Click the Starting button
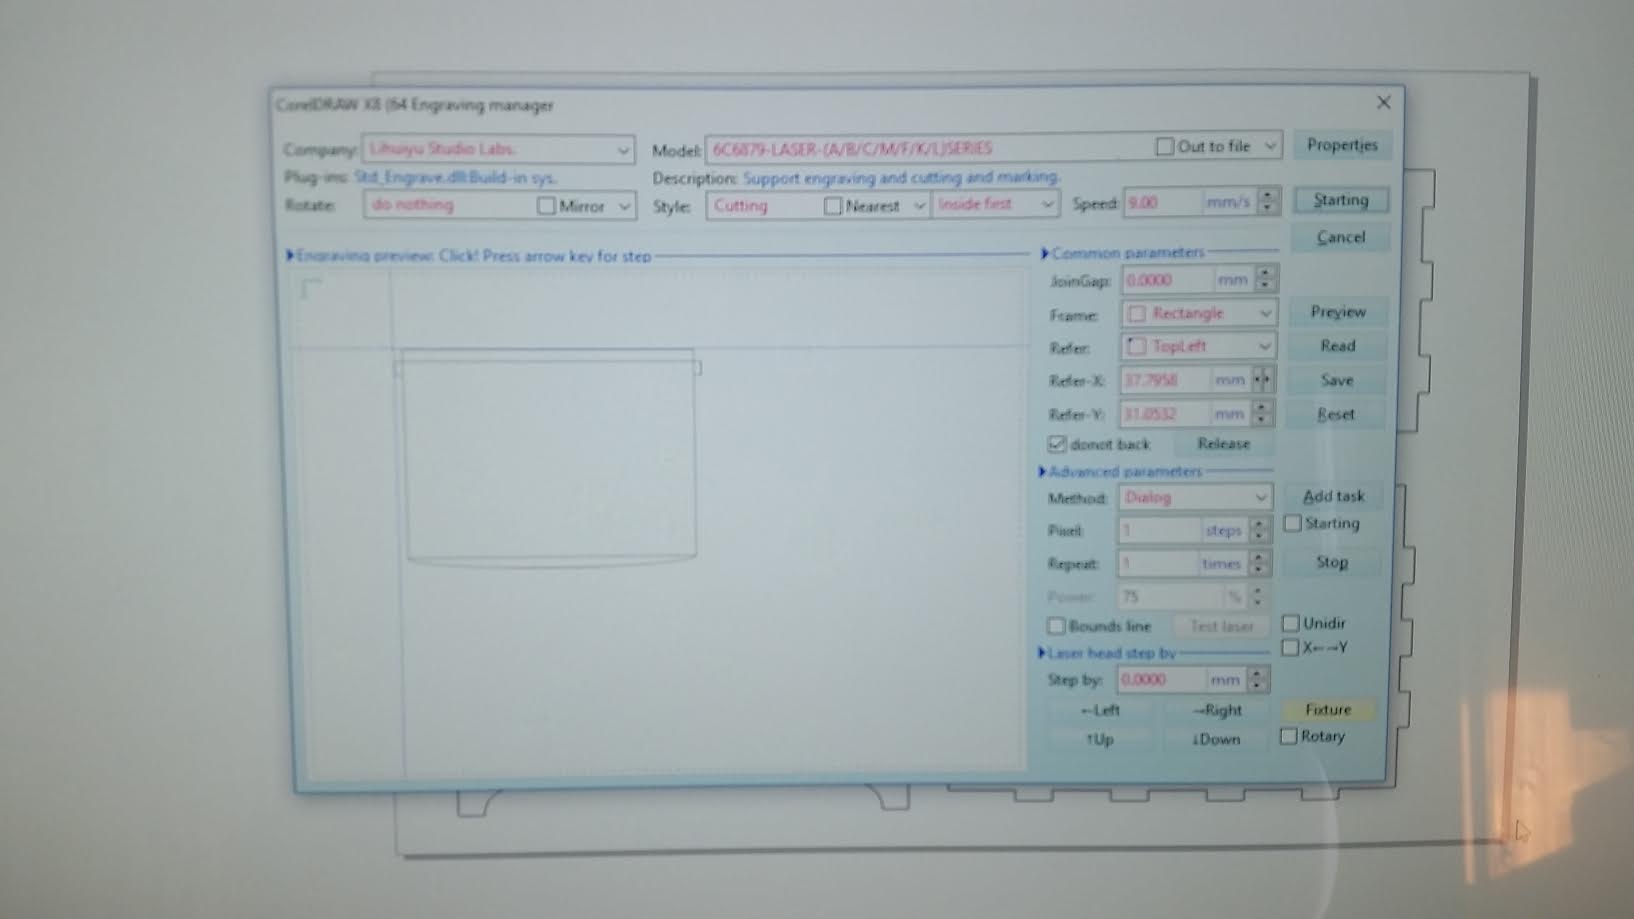Viewport: 1634px width, 919px height. point(1340,200)
